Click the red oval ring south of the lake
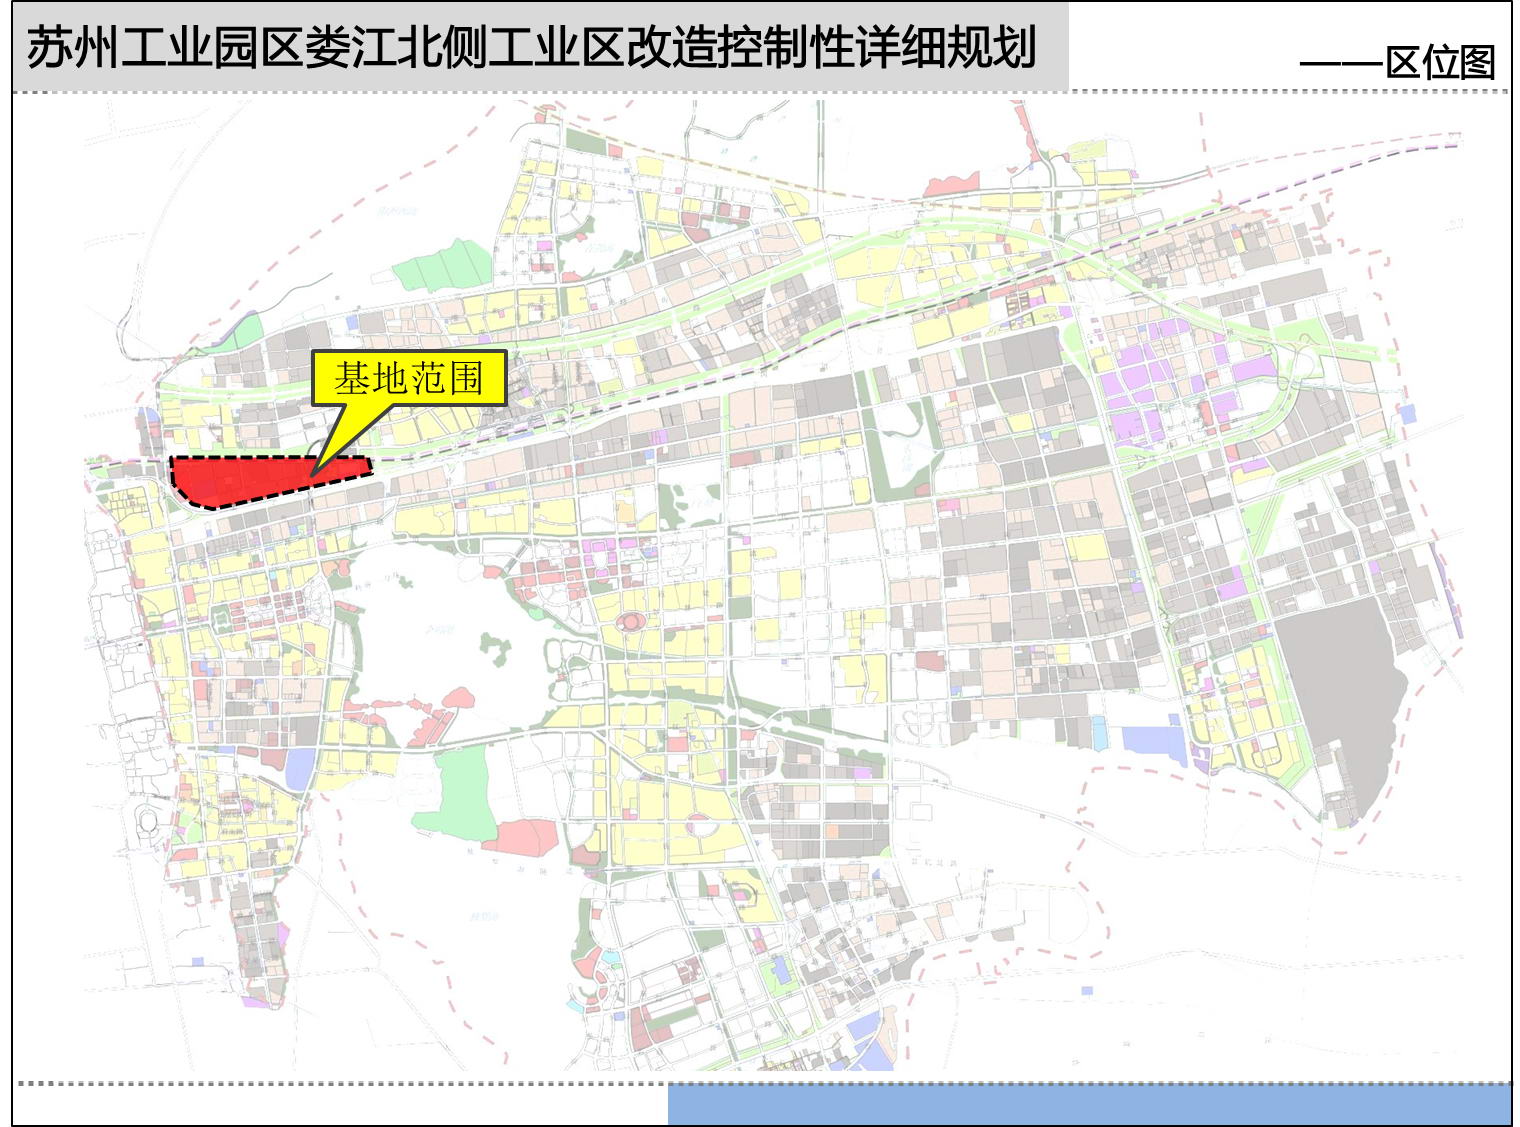Viewport: 1520px width, 1127px height. 631,623
